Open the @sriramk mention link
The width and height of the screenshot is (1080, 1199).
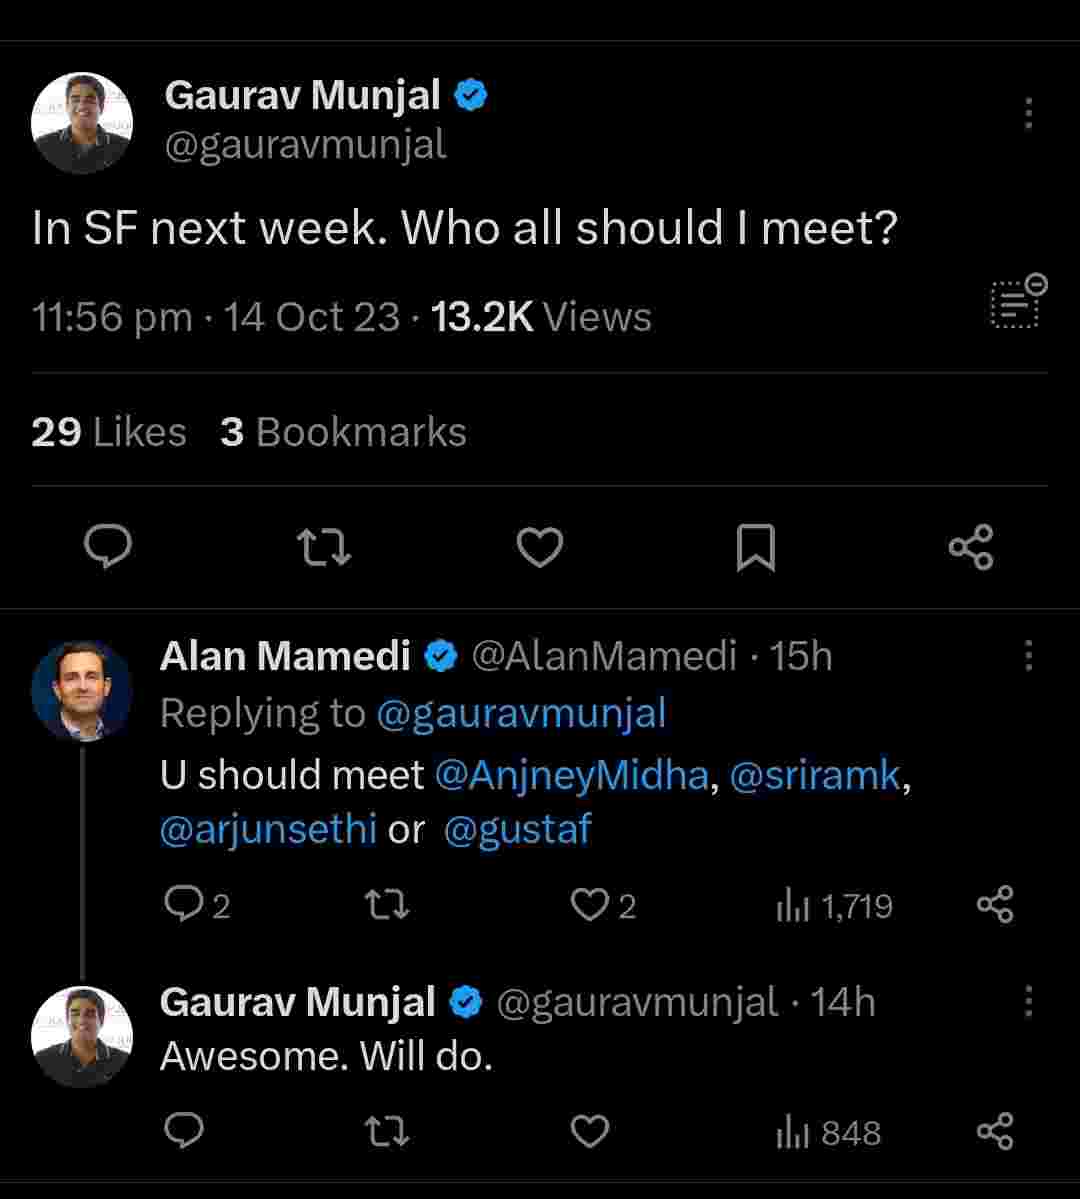pyautogui.click(x=815, y=777)
